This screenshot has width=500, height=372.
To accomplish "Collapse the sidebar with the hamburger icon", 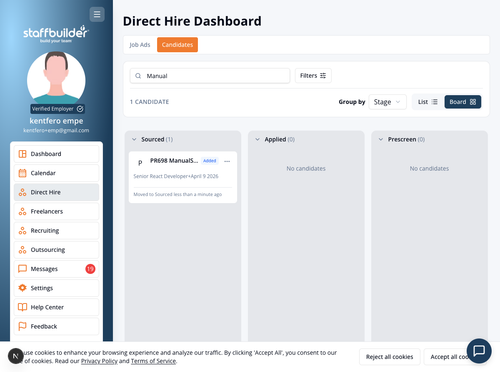I will [97, 14].
